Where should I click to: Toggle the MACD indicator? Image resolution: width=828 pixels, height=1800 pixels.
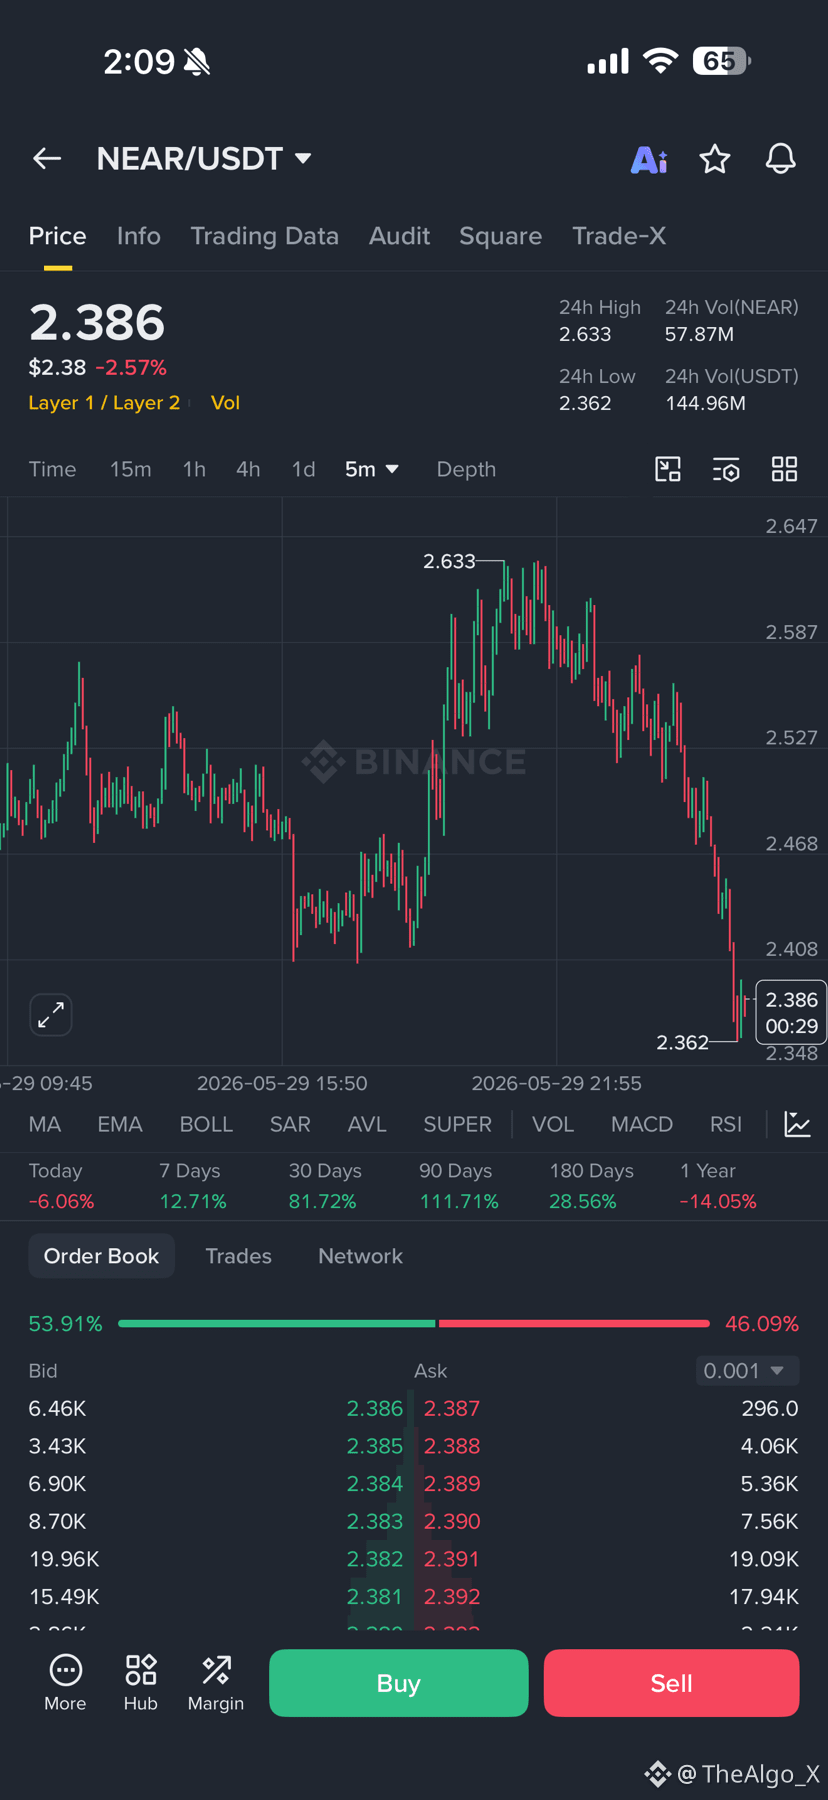(642, 1124)
